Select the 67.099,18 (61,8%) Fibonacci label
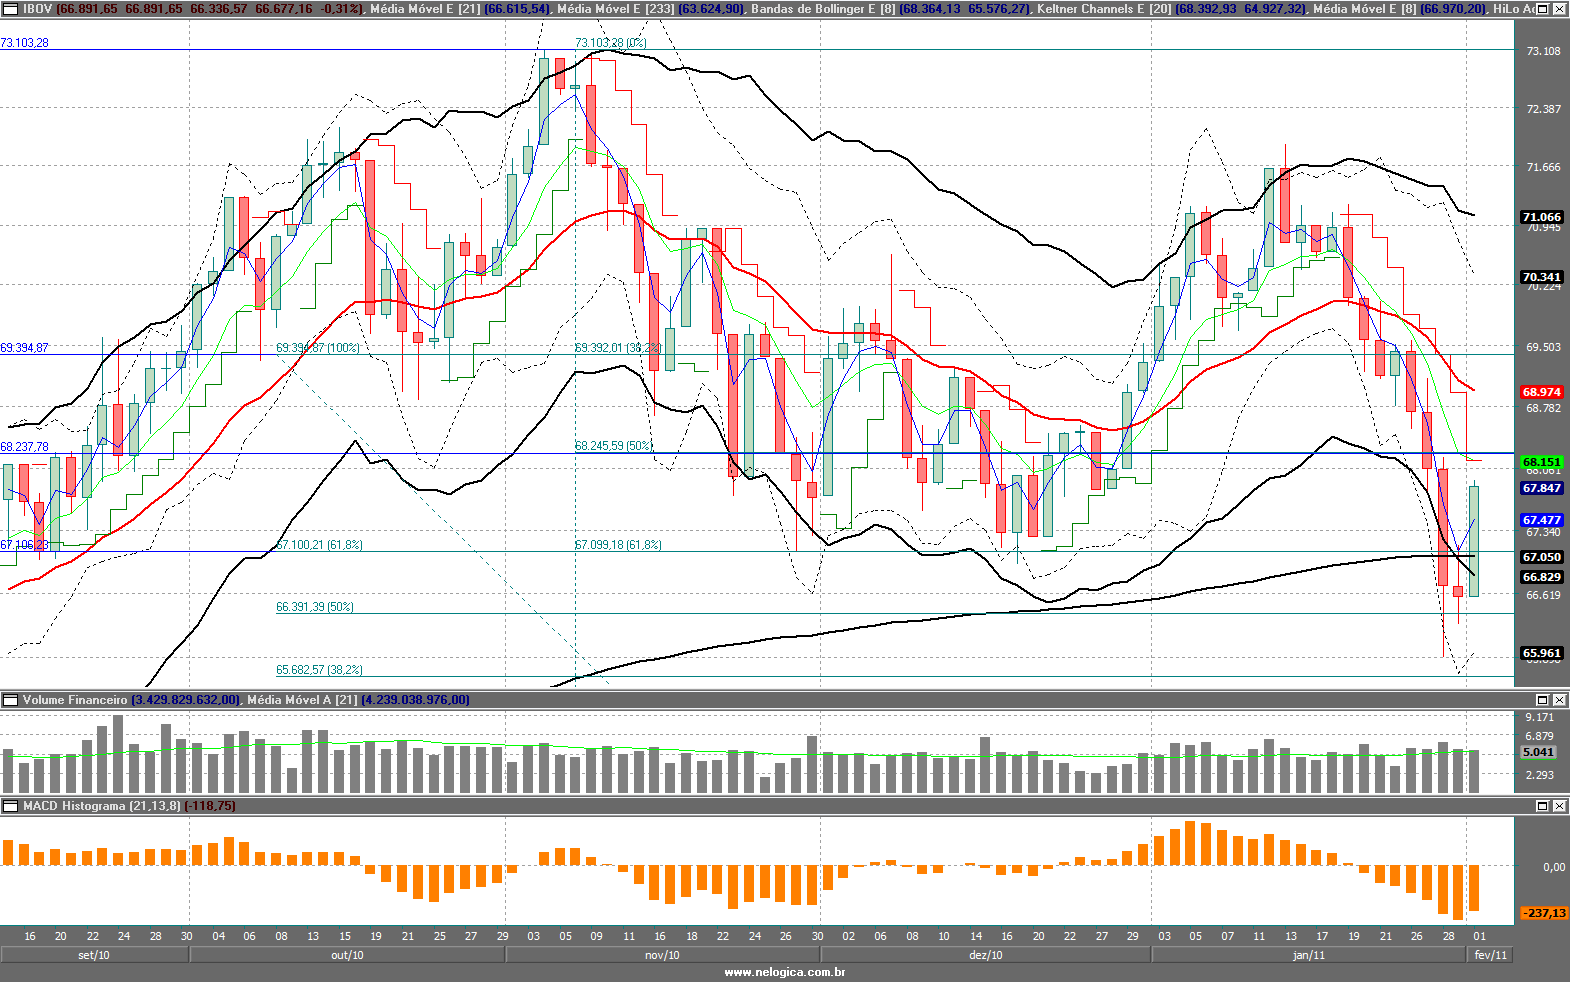 [618, 545]
